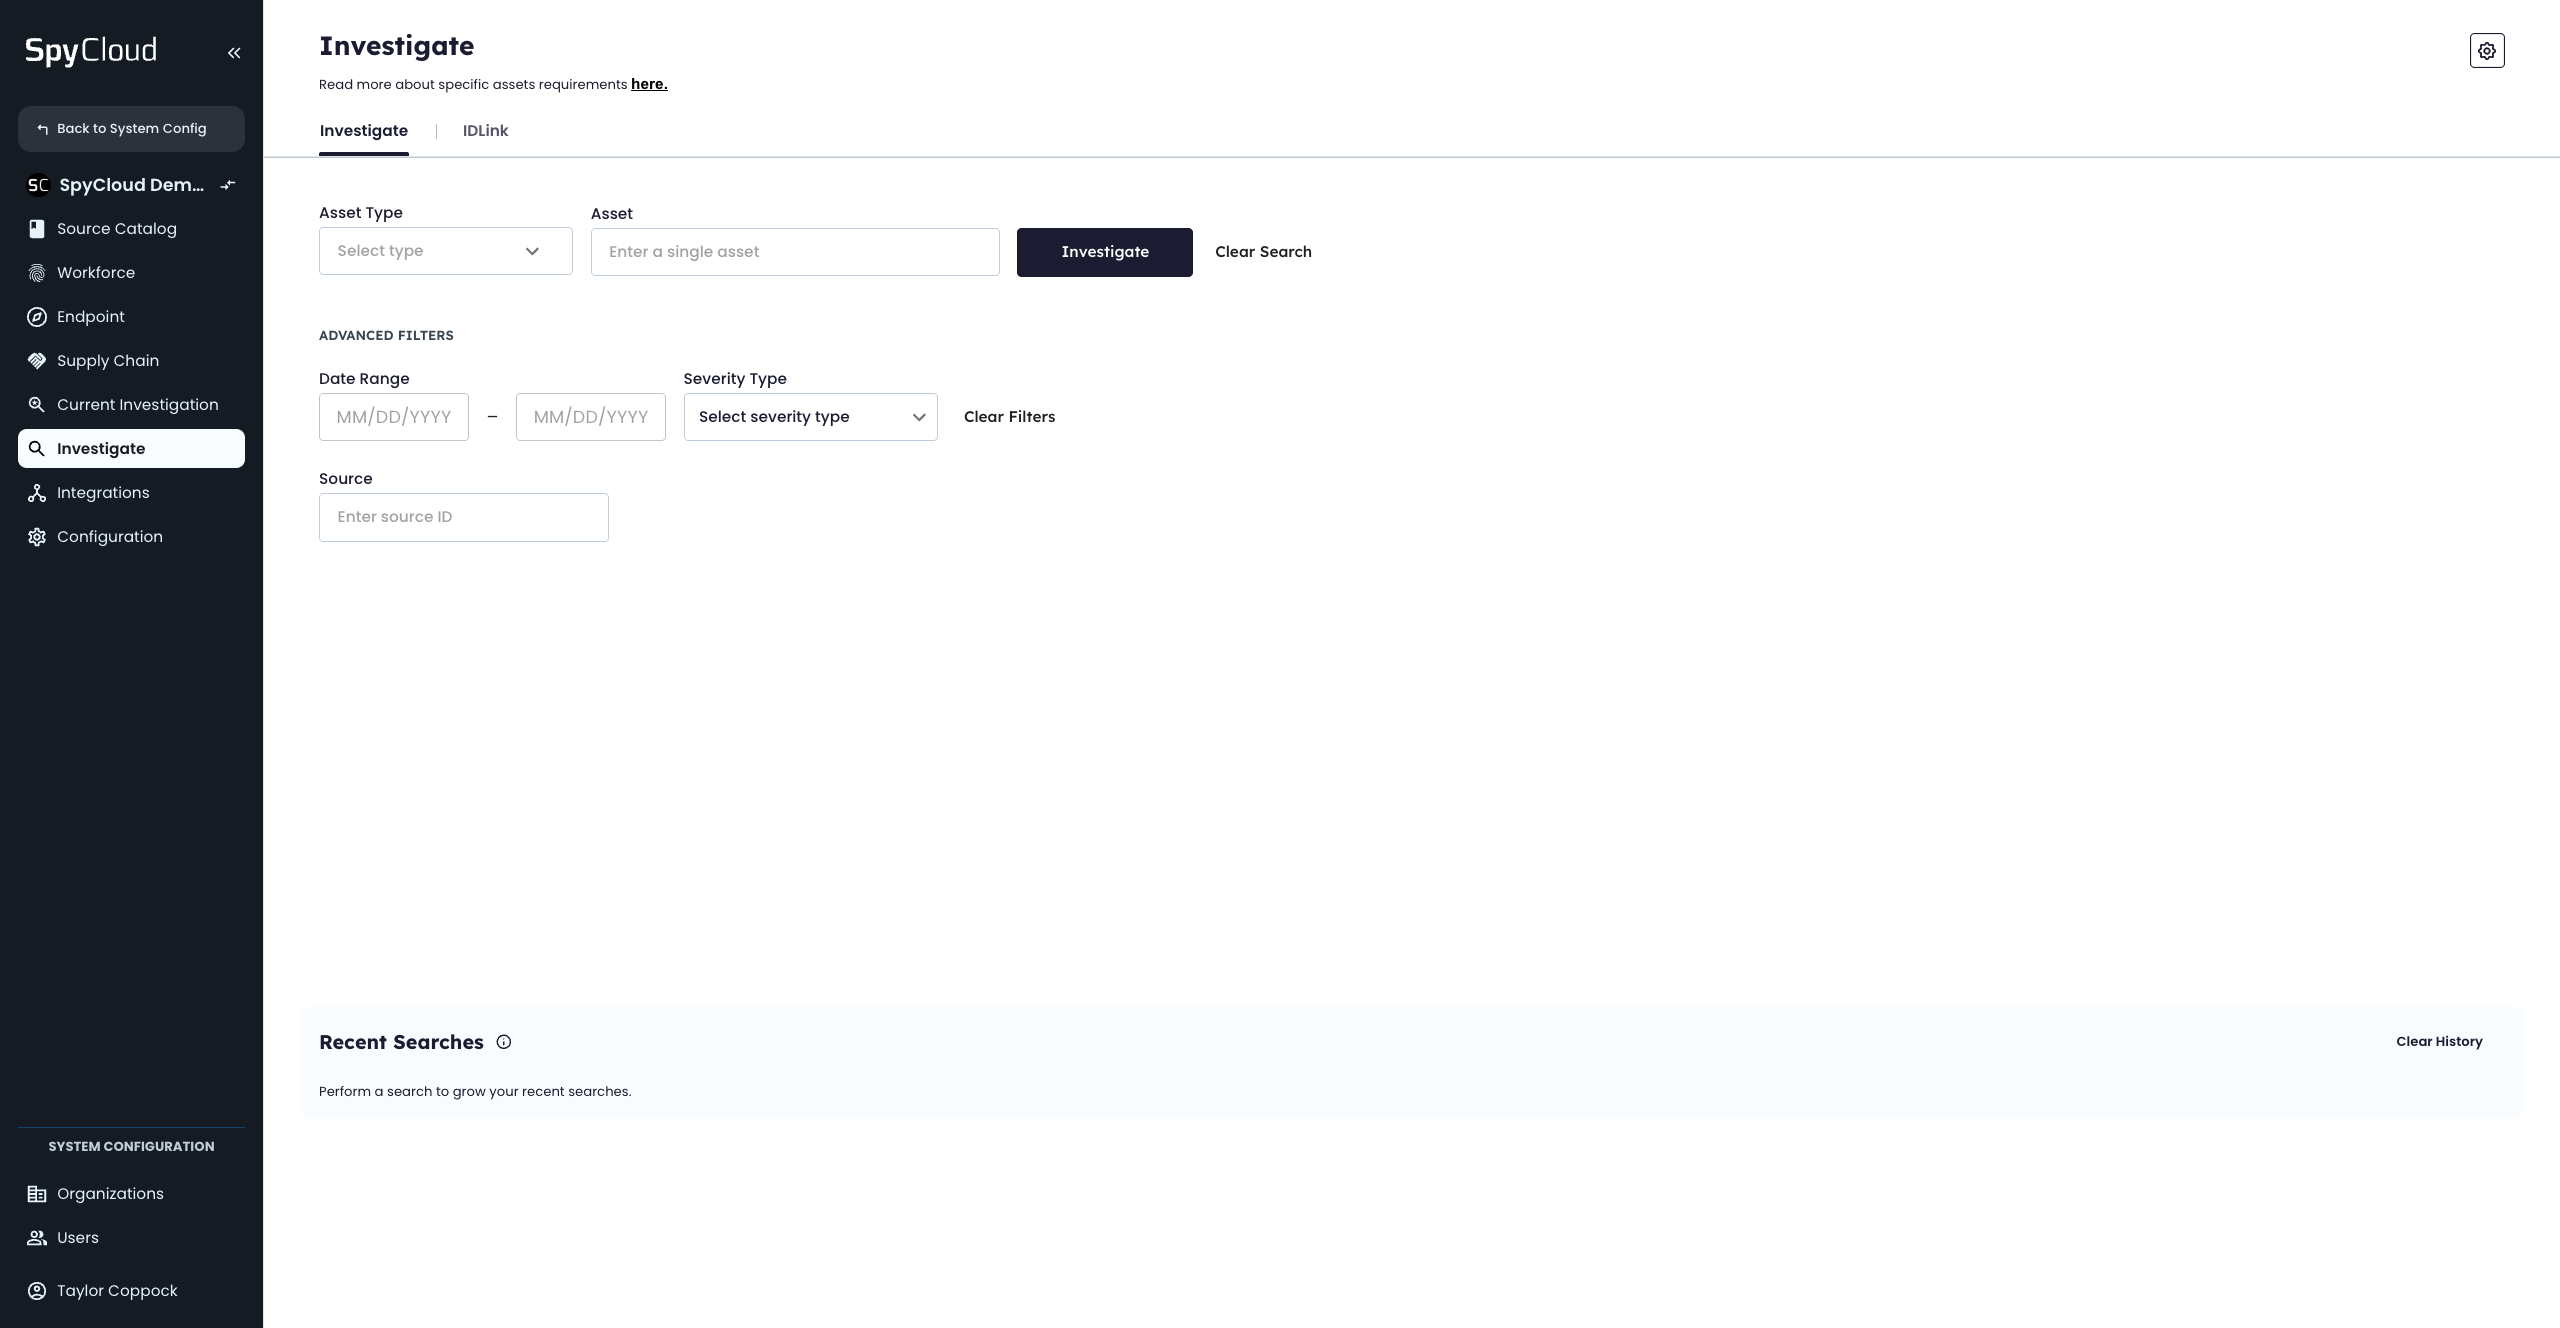
Task: Click Clear Filters
Action: click(1009, 417)
